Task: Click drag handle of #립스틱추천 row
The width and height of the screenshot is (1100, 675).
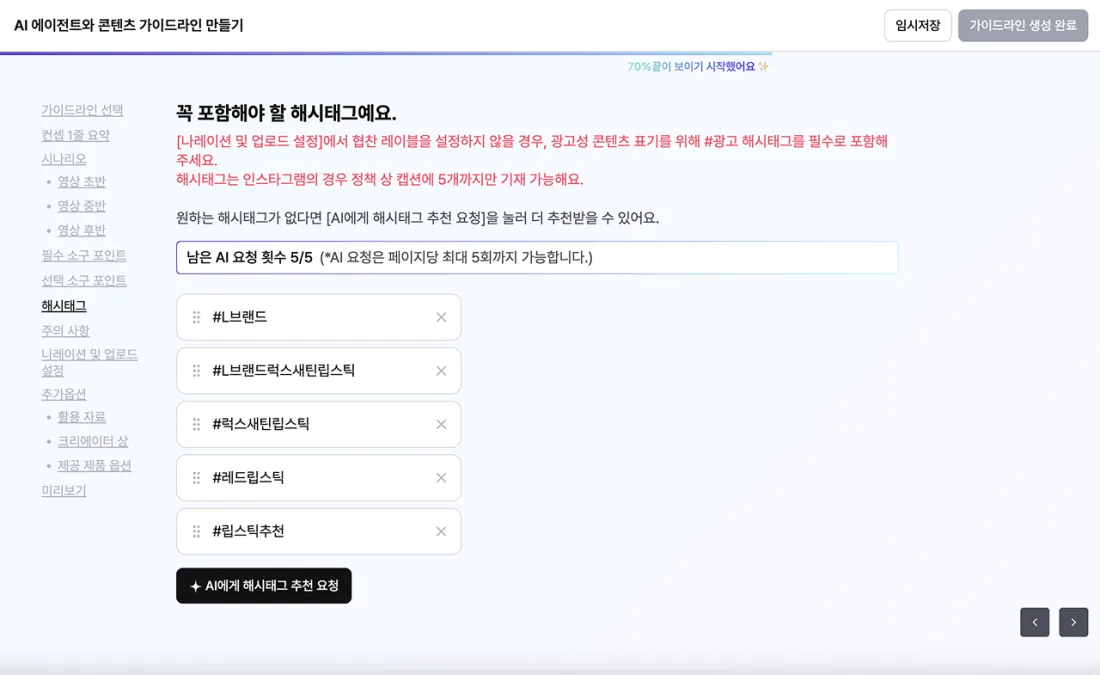Action: (x=196, y=531)
